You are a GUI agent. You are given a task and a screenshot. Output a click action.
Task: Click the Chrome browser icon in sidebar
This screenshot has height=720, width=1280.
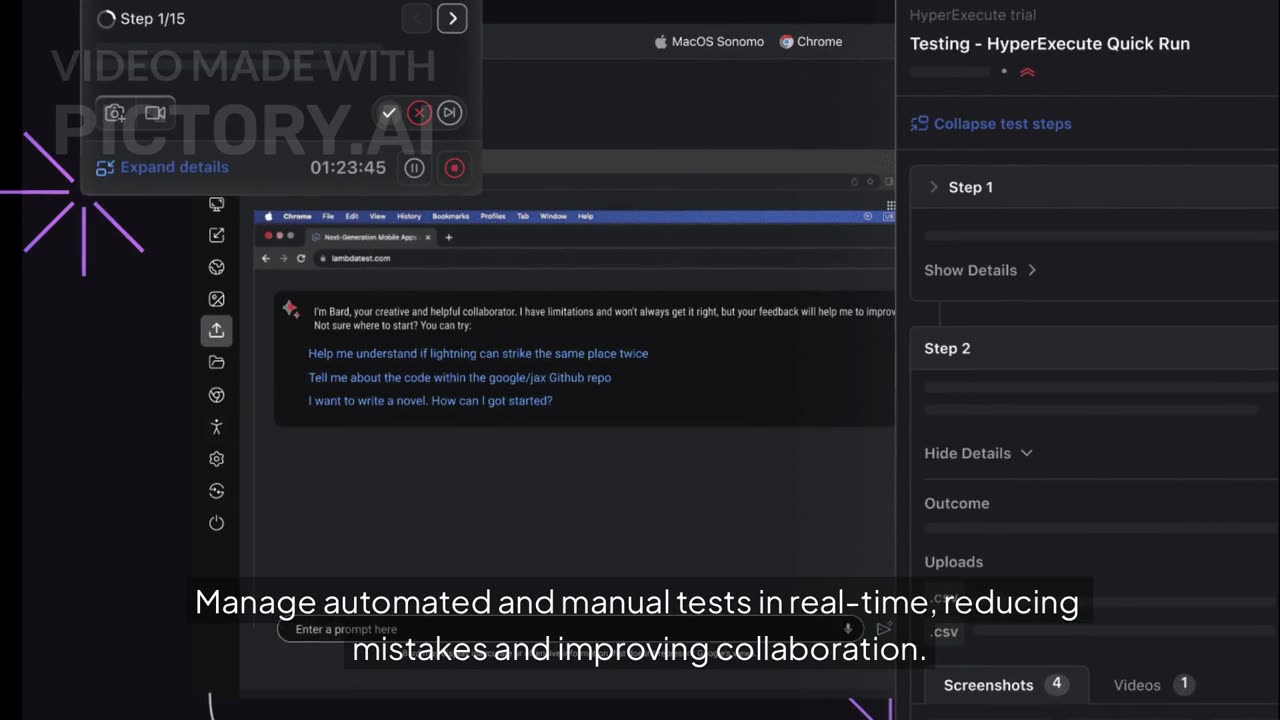(x=216, y=395)
